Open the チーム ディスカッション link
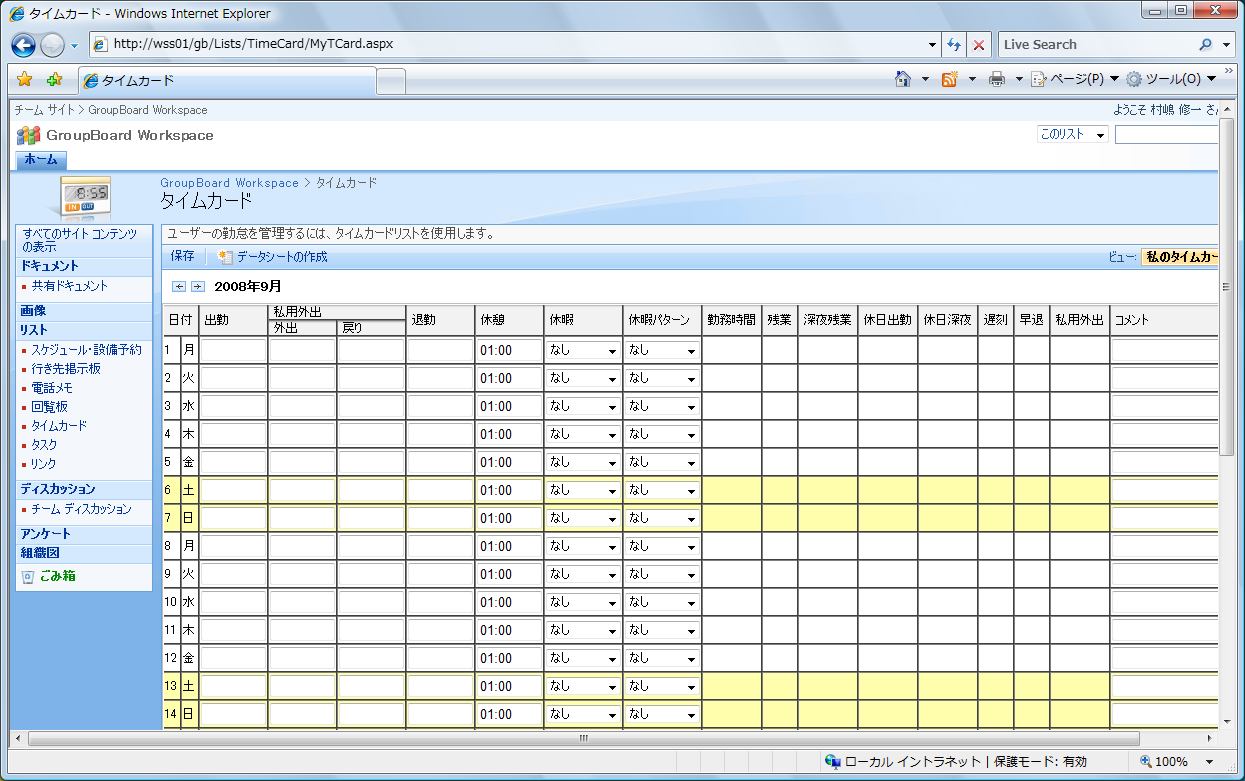The height and width of the screenshot is (781, 1245). click(81, 509)
